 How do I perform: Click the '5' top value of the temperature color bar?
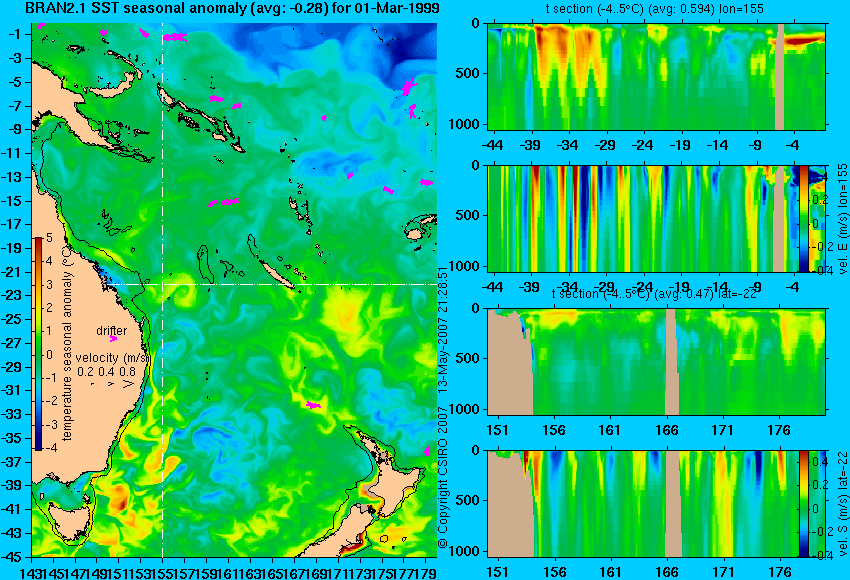[x=49, y=238]
